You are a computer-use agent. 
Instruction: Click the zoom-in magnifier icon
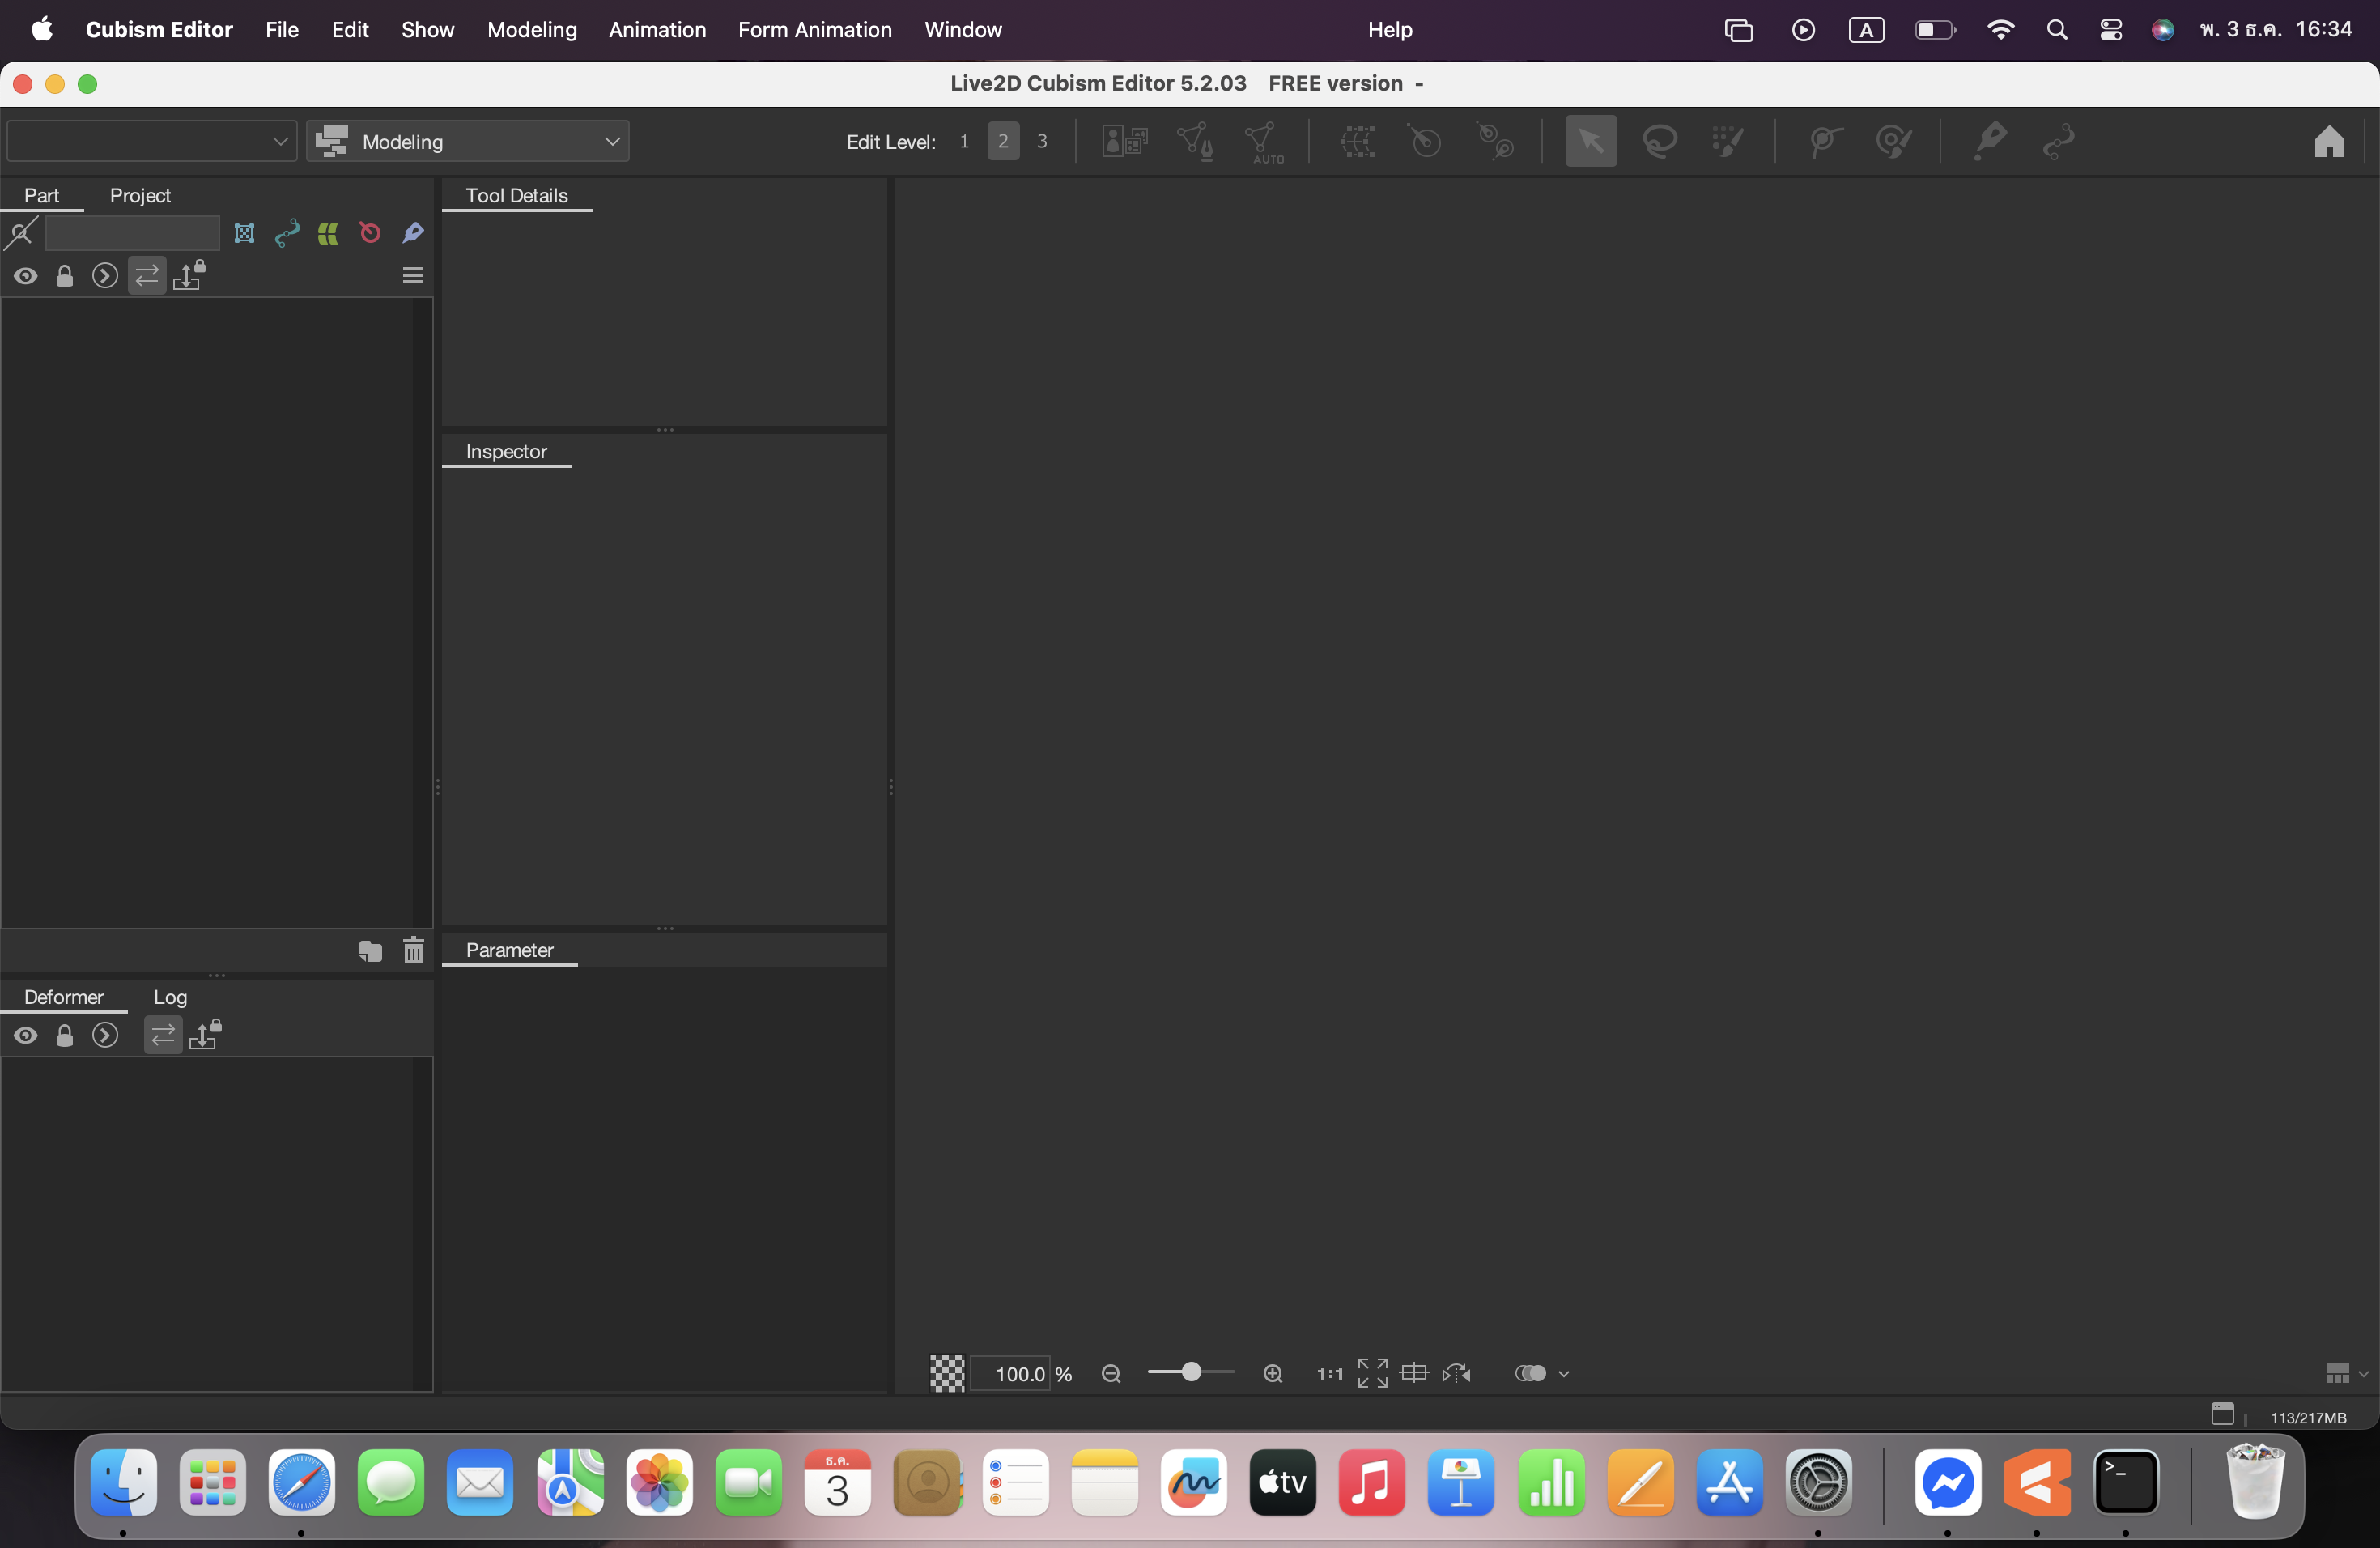pos(1272,1373)
